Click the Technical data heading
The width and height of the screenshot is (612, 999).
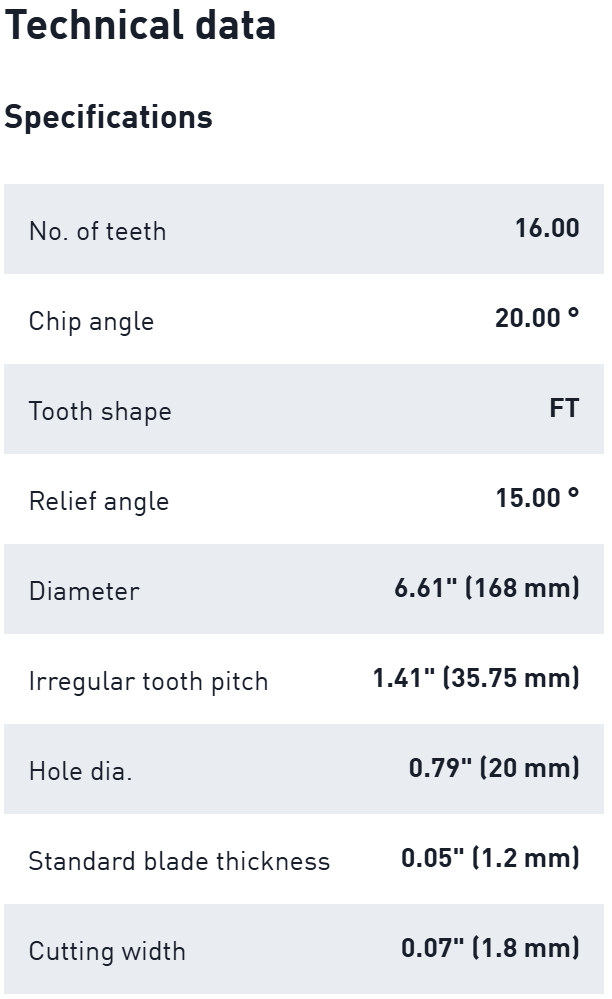pos(140,25)
